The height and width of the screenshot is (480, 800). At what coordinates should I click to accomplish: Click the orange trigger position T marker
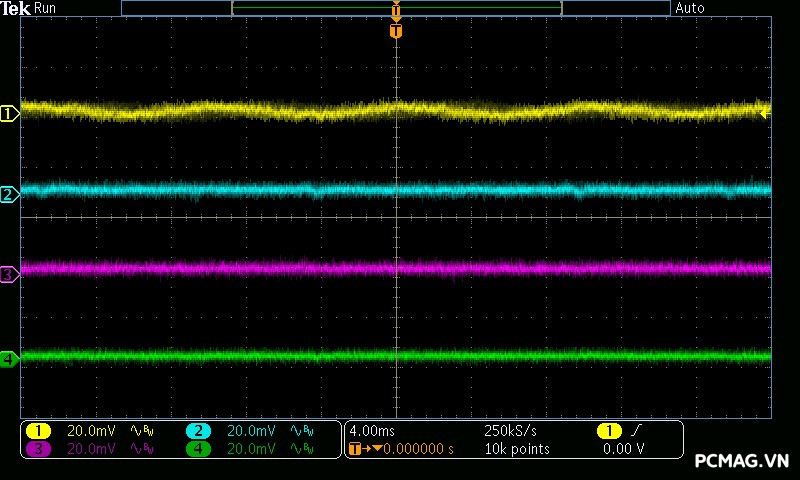[396, 31]
